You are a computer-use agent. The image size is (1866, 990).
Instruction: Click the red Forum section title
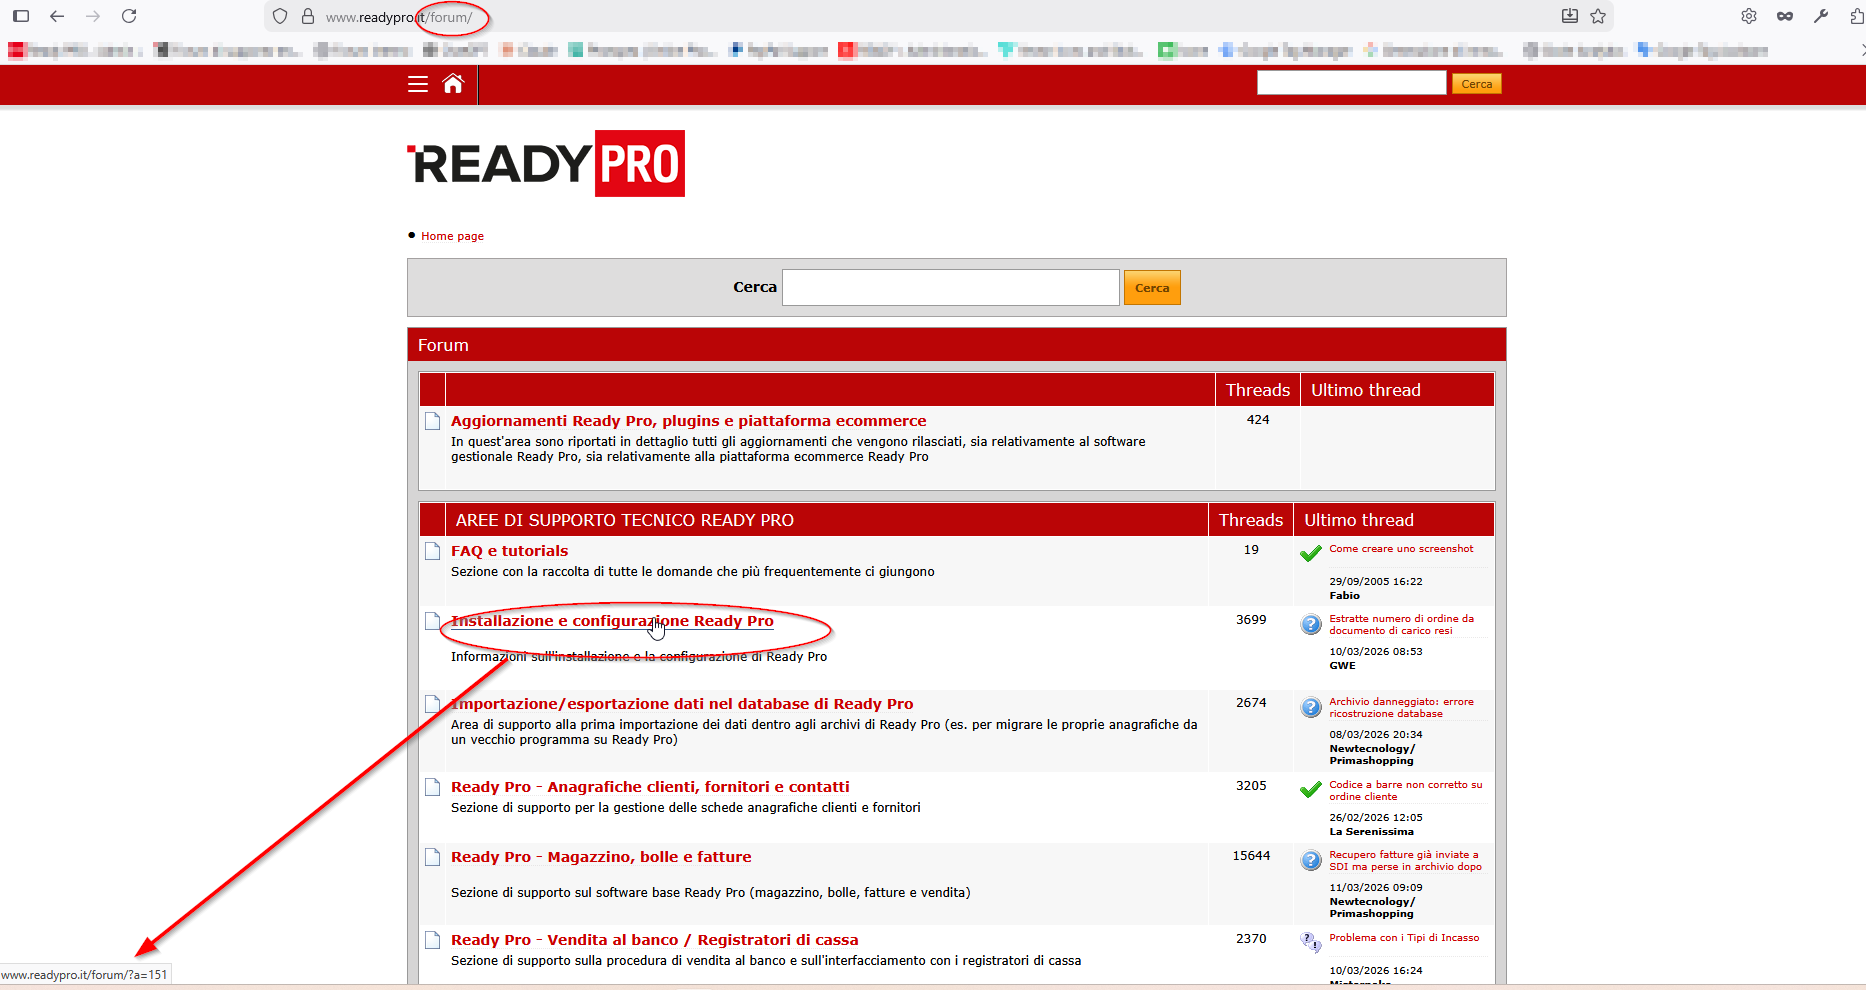point(443,345)
